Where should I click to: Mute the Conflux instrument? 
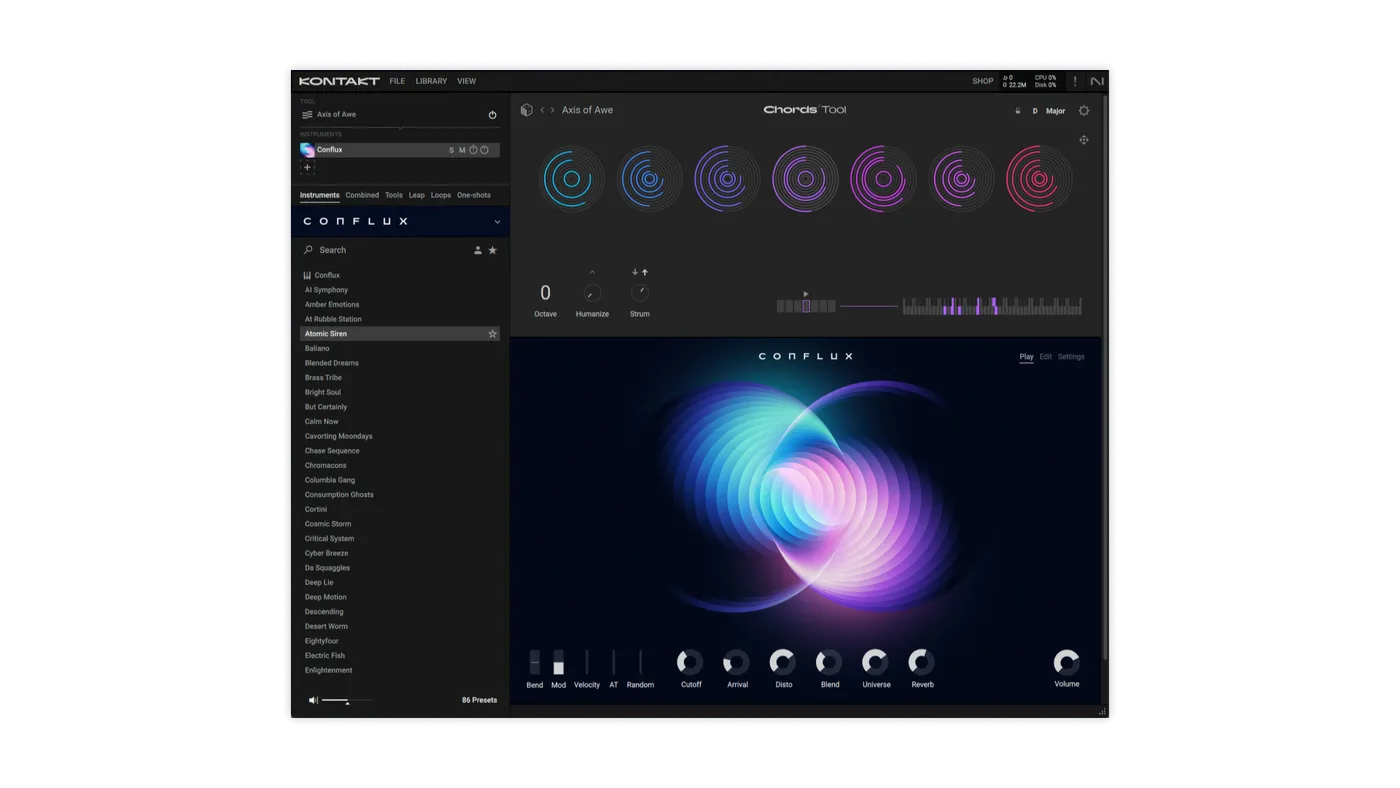(x=462, y=150)
